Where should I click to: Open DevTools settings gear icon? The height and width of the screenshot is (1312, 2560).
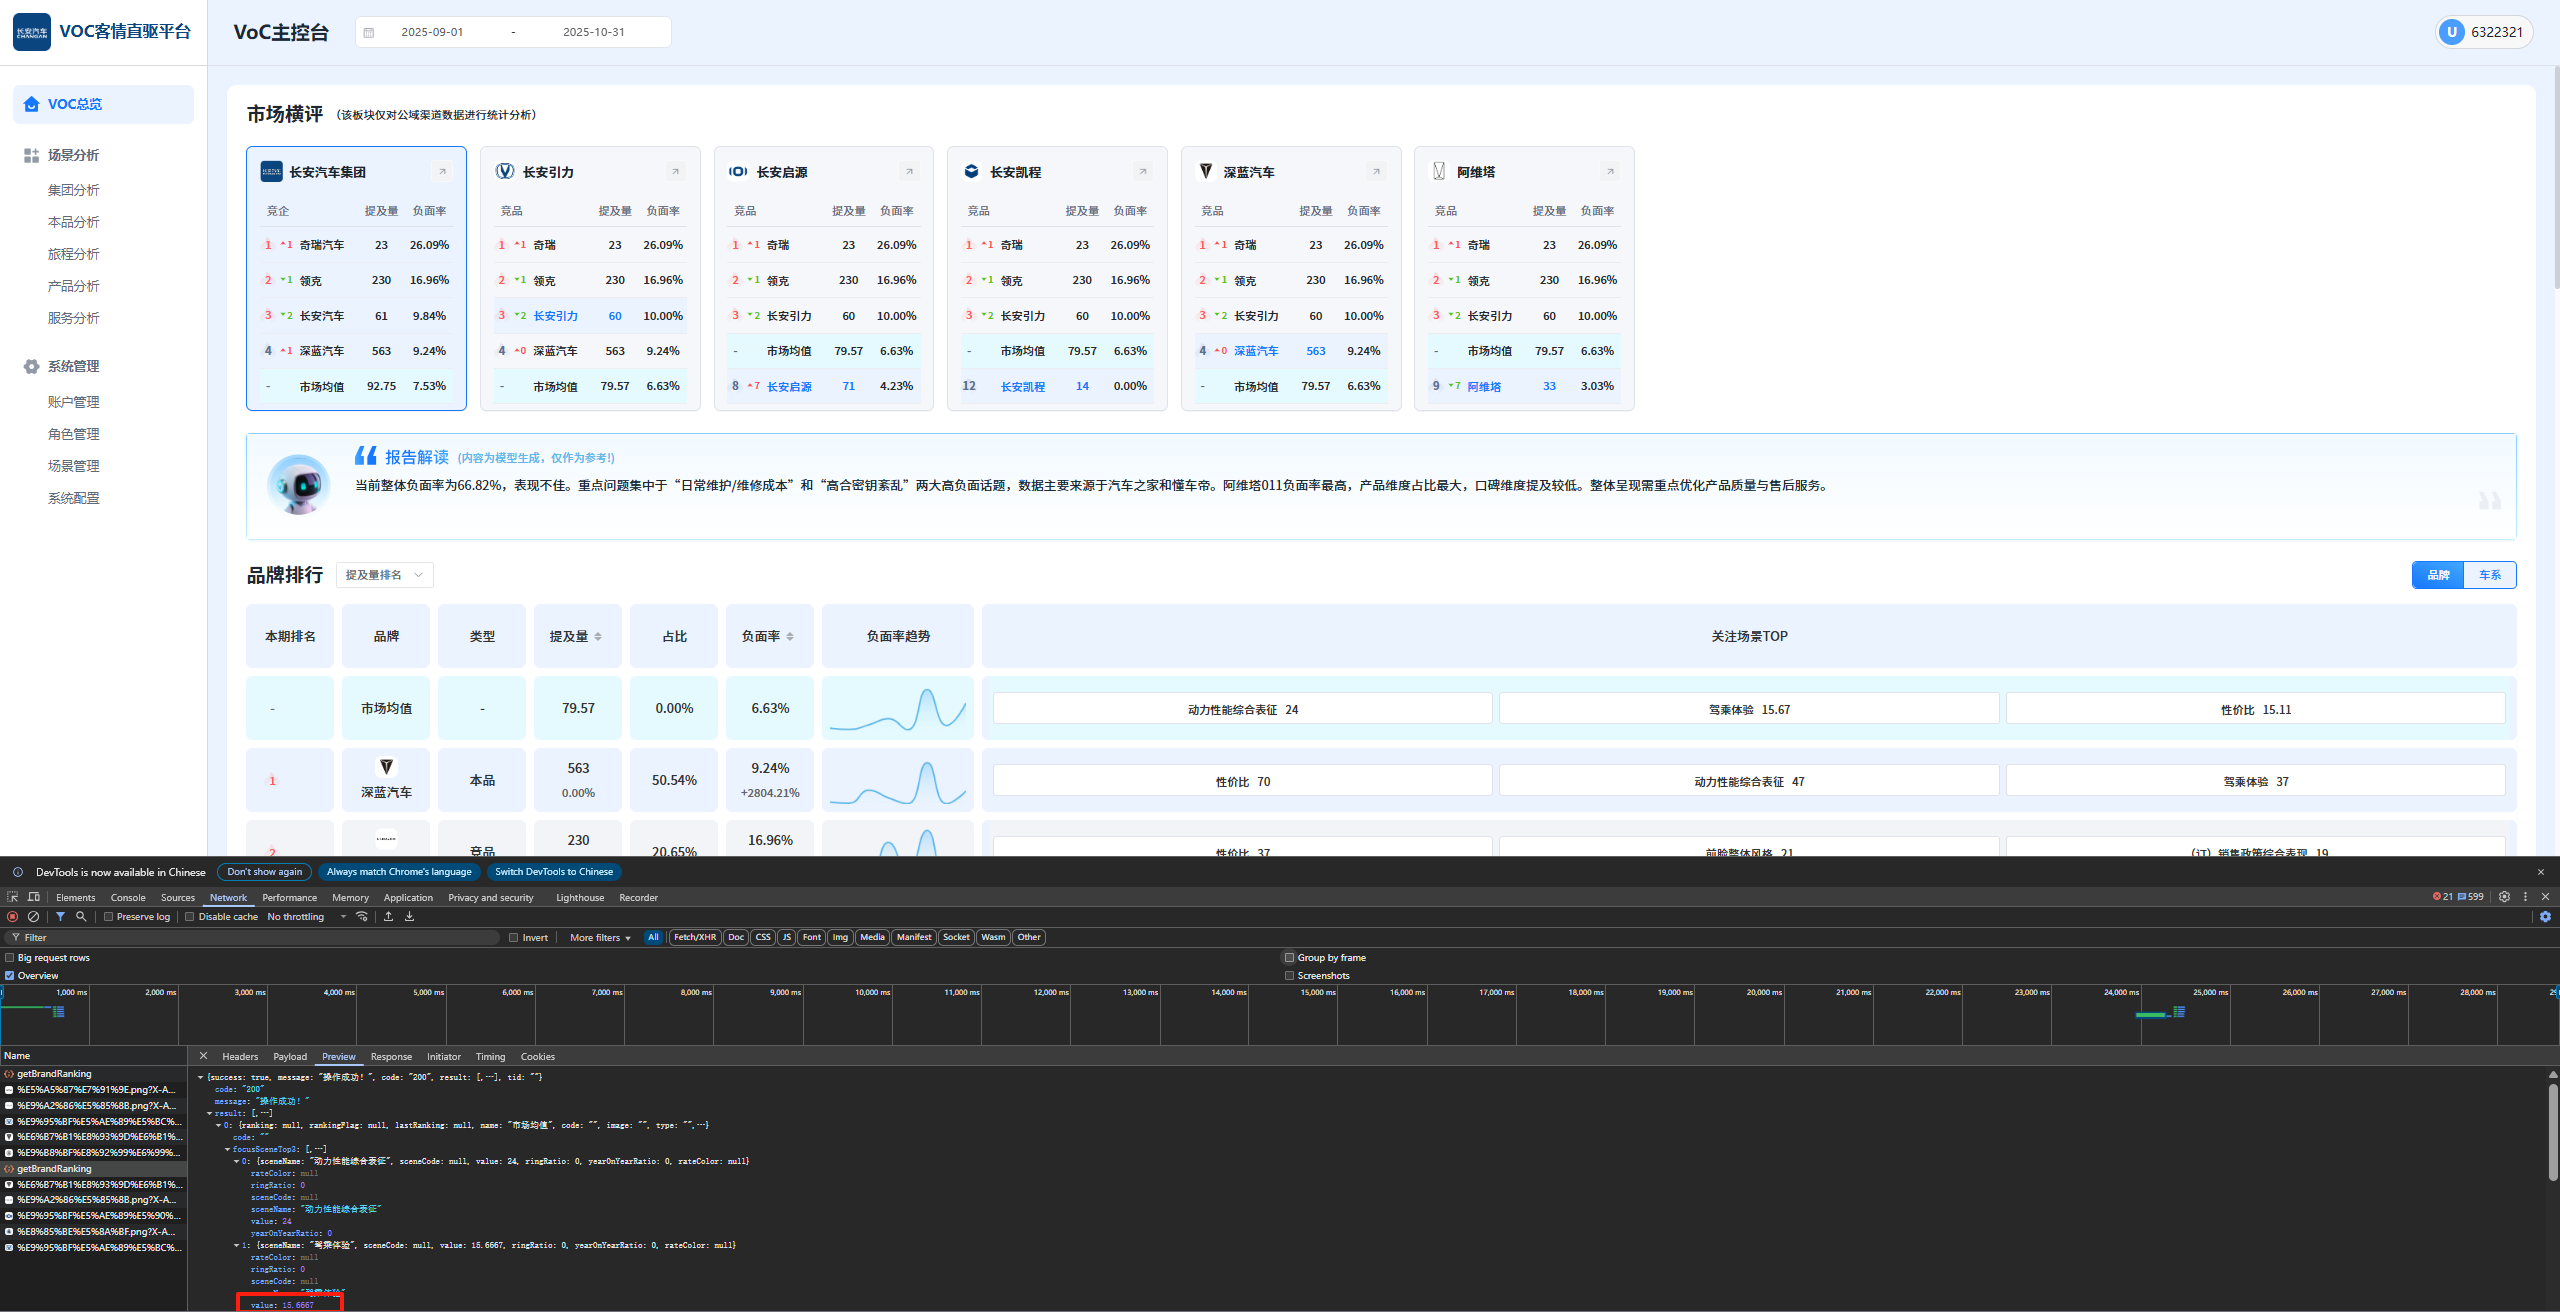(2504, 897)
